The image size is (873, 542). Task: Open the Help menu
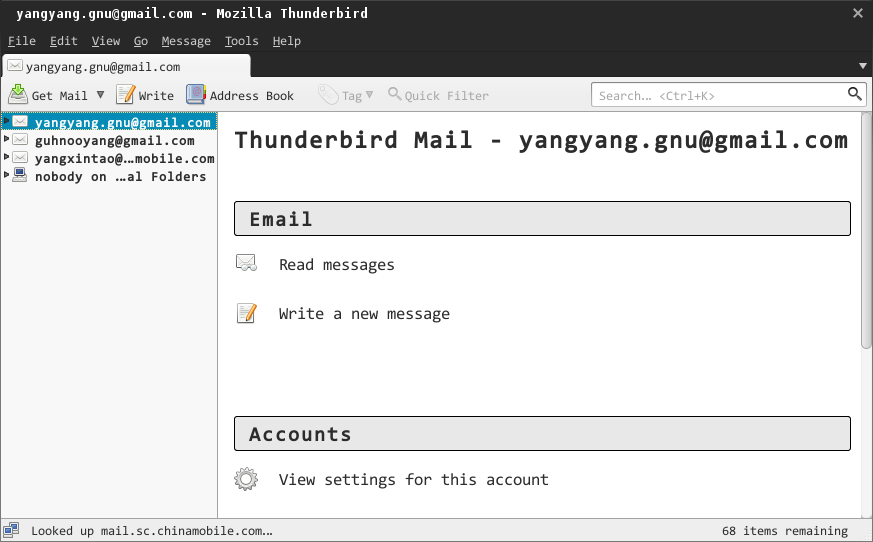pos(287,41)
